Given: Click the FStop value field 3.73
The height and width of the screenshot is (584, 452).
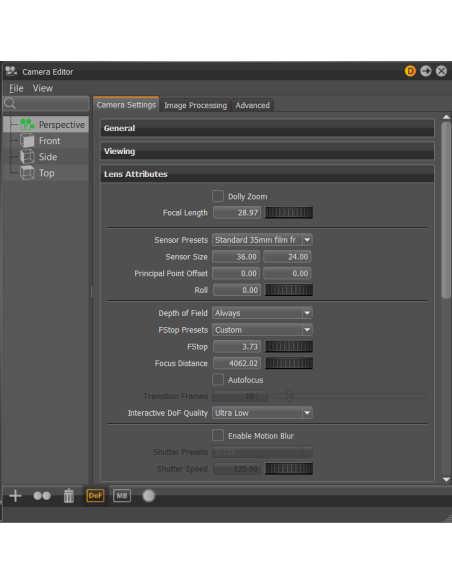Looking at the screenshot, I should 237,347.
